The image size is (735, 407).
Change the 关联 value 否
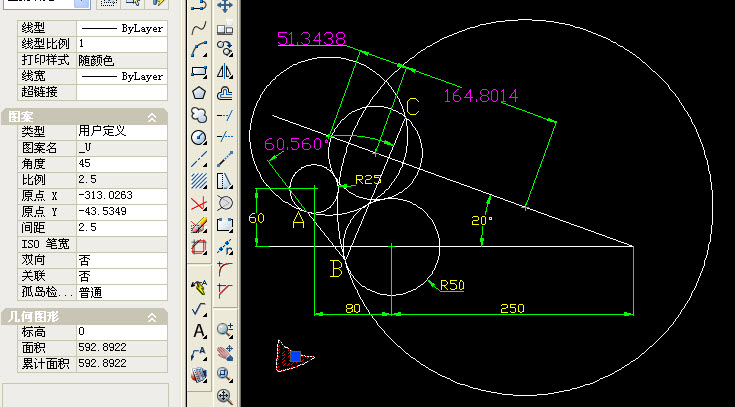(x=122, y=276)
